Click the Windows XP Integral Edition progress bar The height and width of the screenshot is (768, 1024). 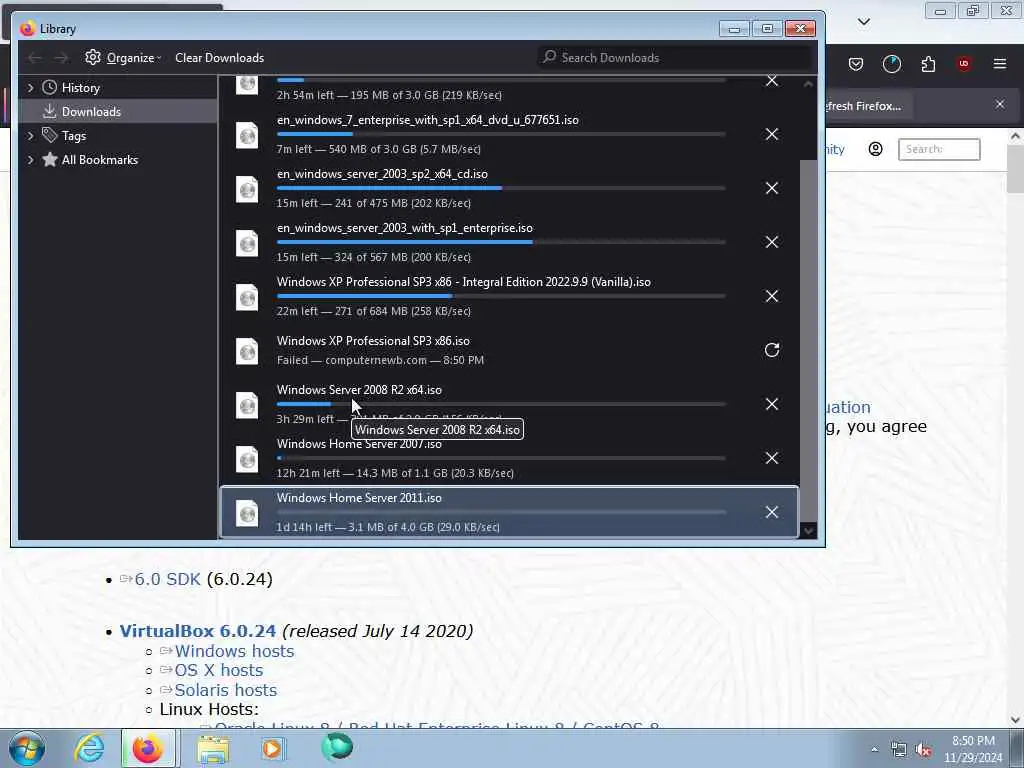(x=501, y=296)
